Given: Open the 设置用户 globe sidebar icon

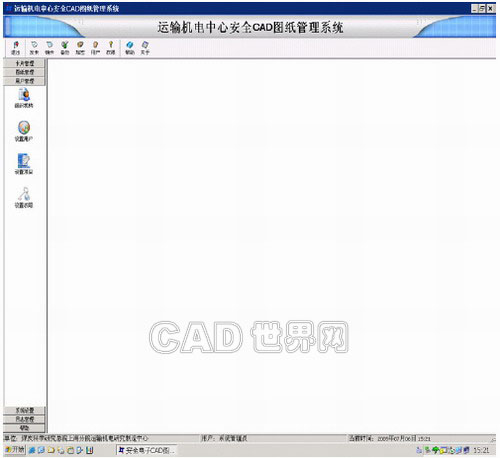Looking at the screenshot, I should (x=24, y=131).
